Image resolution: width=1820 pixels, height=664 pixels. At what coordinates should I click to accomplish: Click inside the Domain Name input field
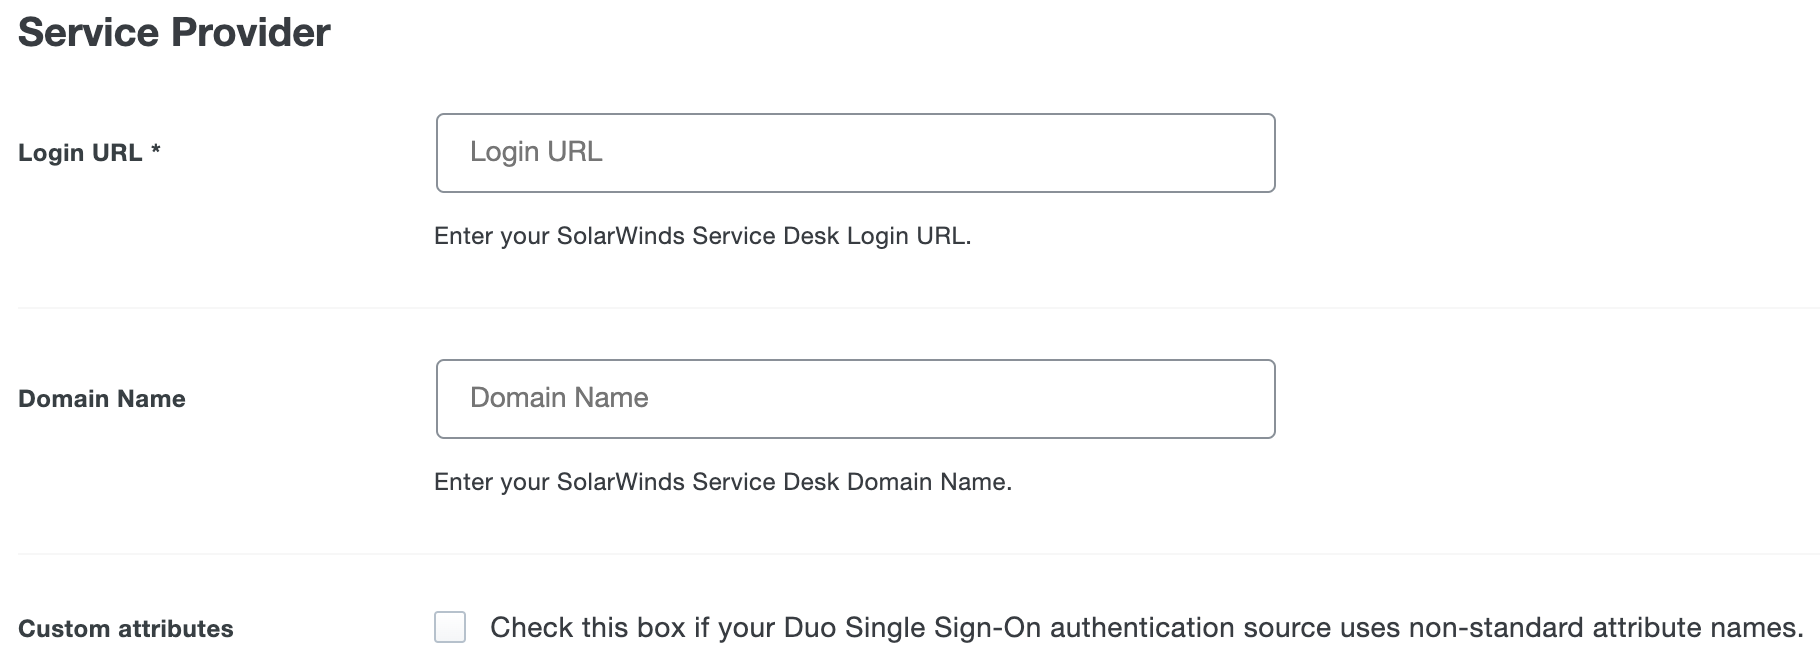click(x=854, y=398)
